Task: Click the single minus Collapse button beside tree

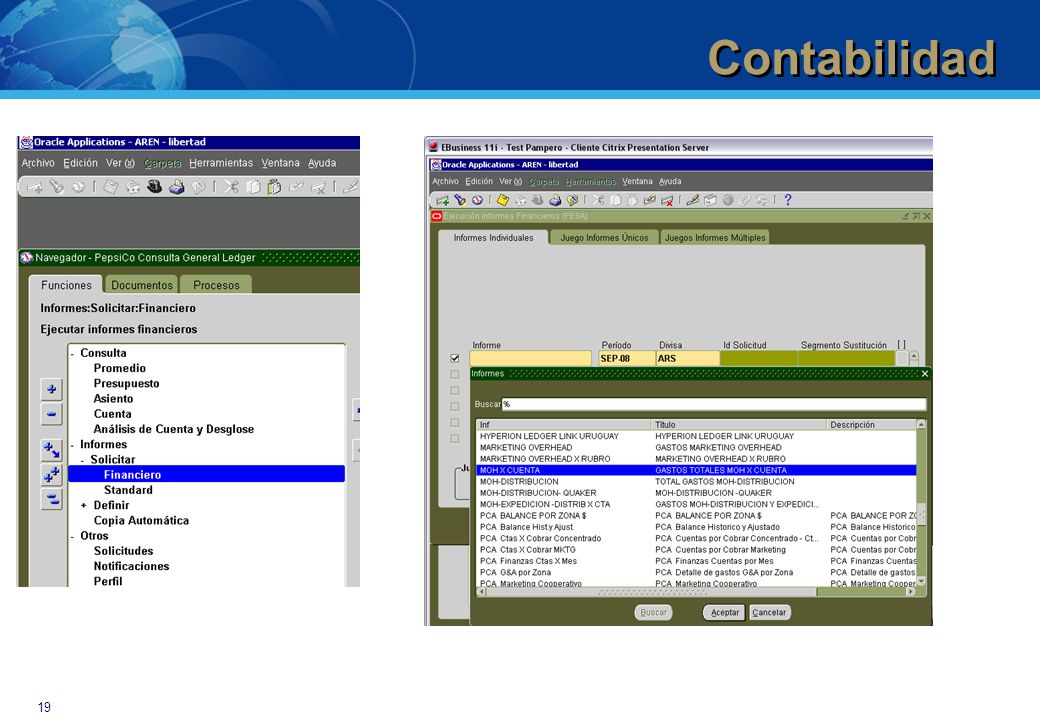Action: coord(51,414)
